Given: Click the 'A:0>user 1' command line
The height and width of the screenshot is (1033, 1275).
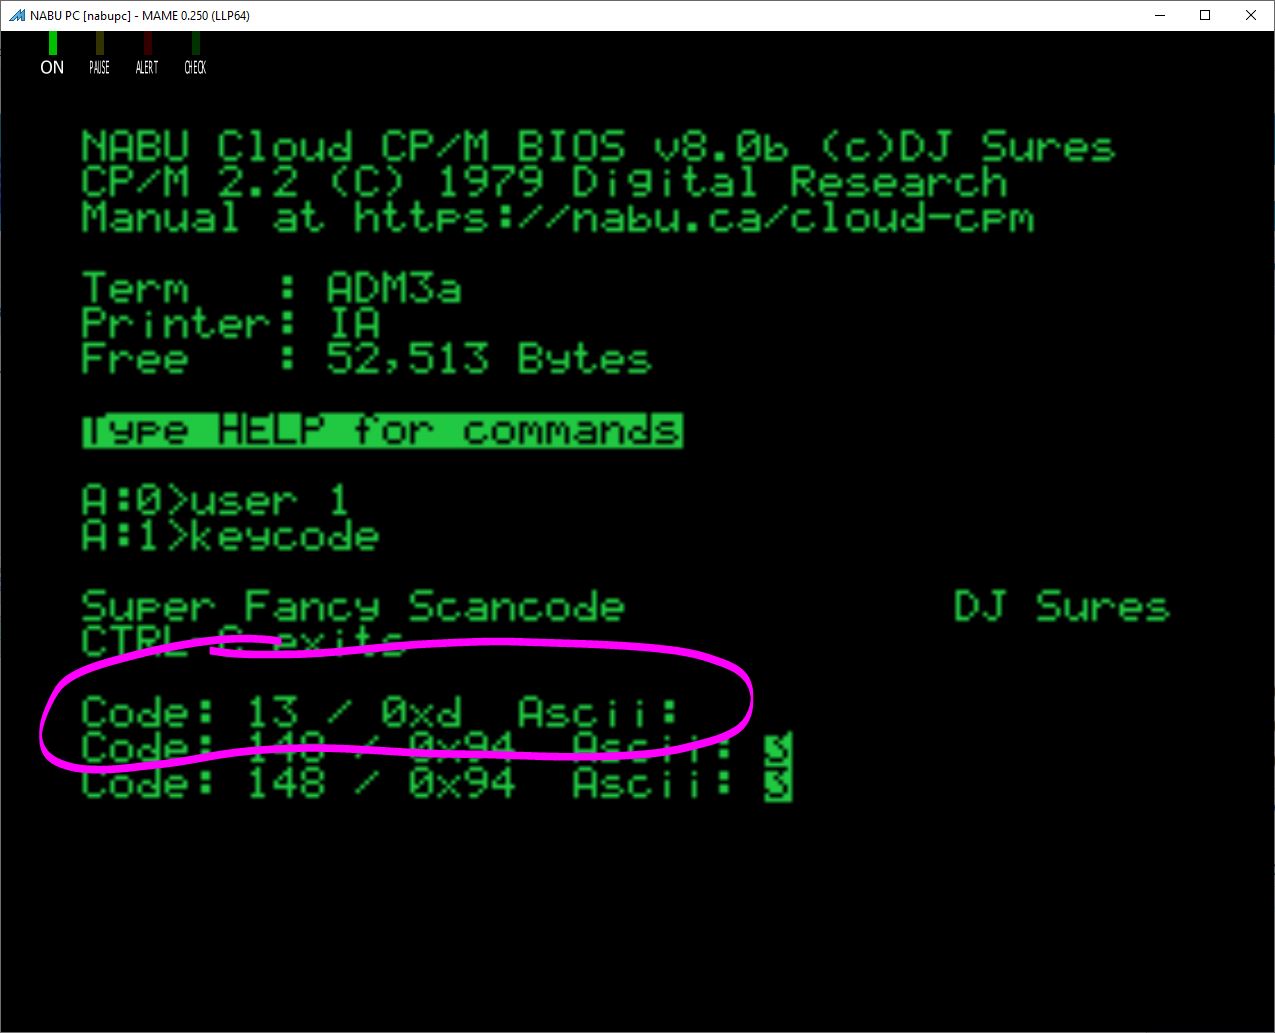Looking at the screenshot, I should click(215, 501).
